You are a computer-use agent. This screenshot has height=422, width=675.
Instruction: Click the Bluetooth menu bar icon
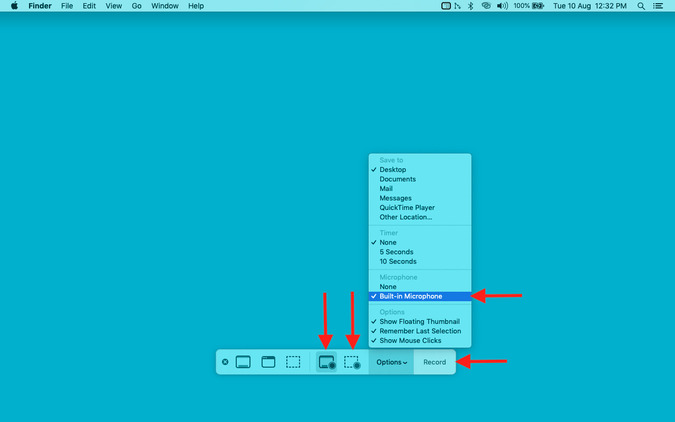click(471, 6)
